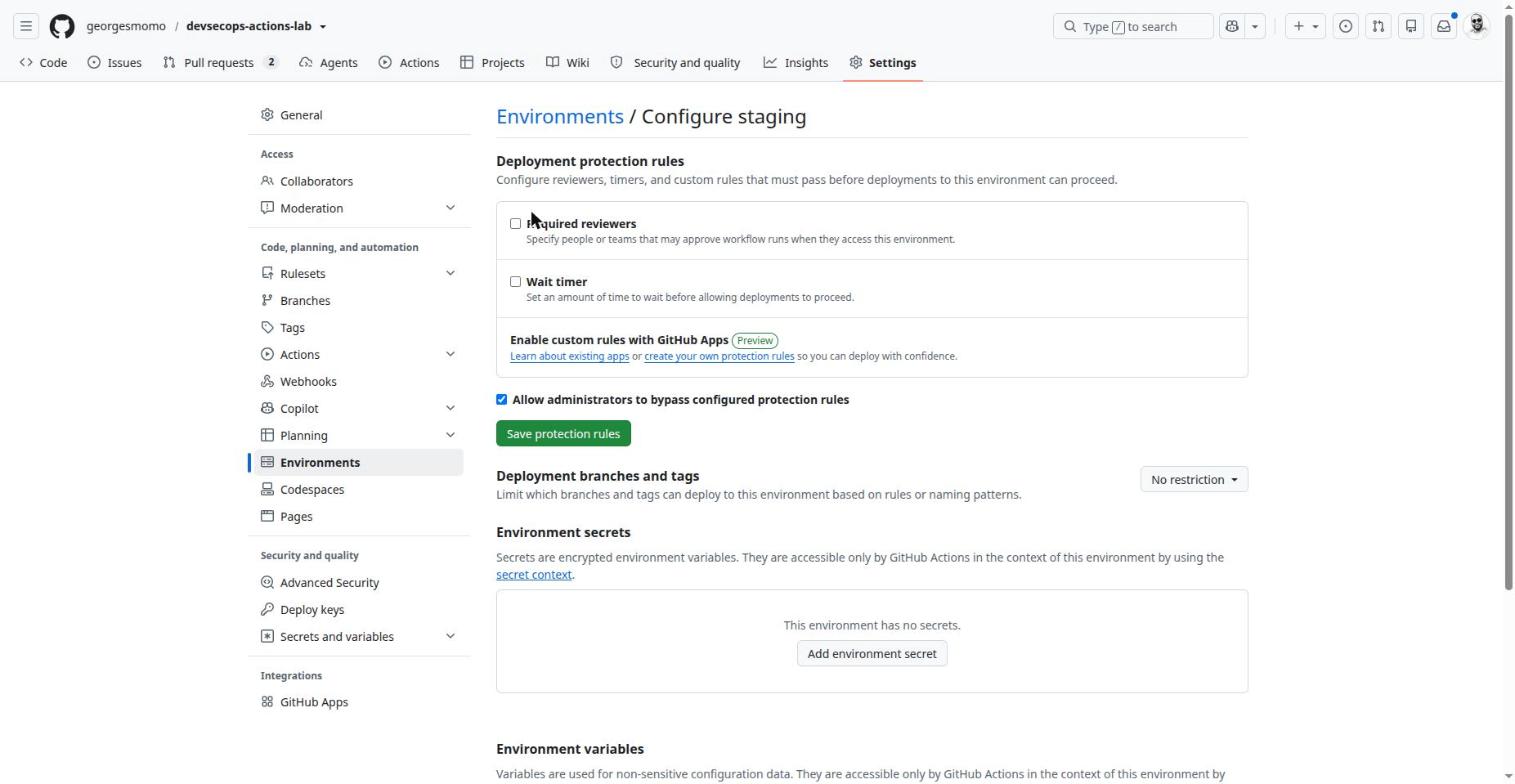Uncheck Allow administrators to bypass protection rules
Viewport: 1515px width, 784px height.
click(x=502, y=400)
